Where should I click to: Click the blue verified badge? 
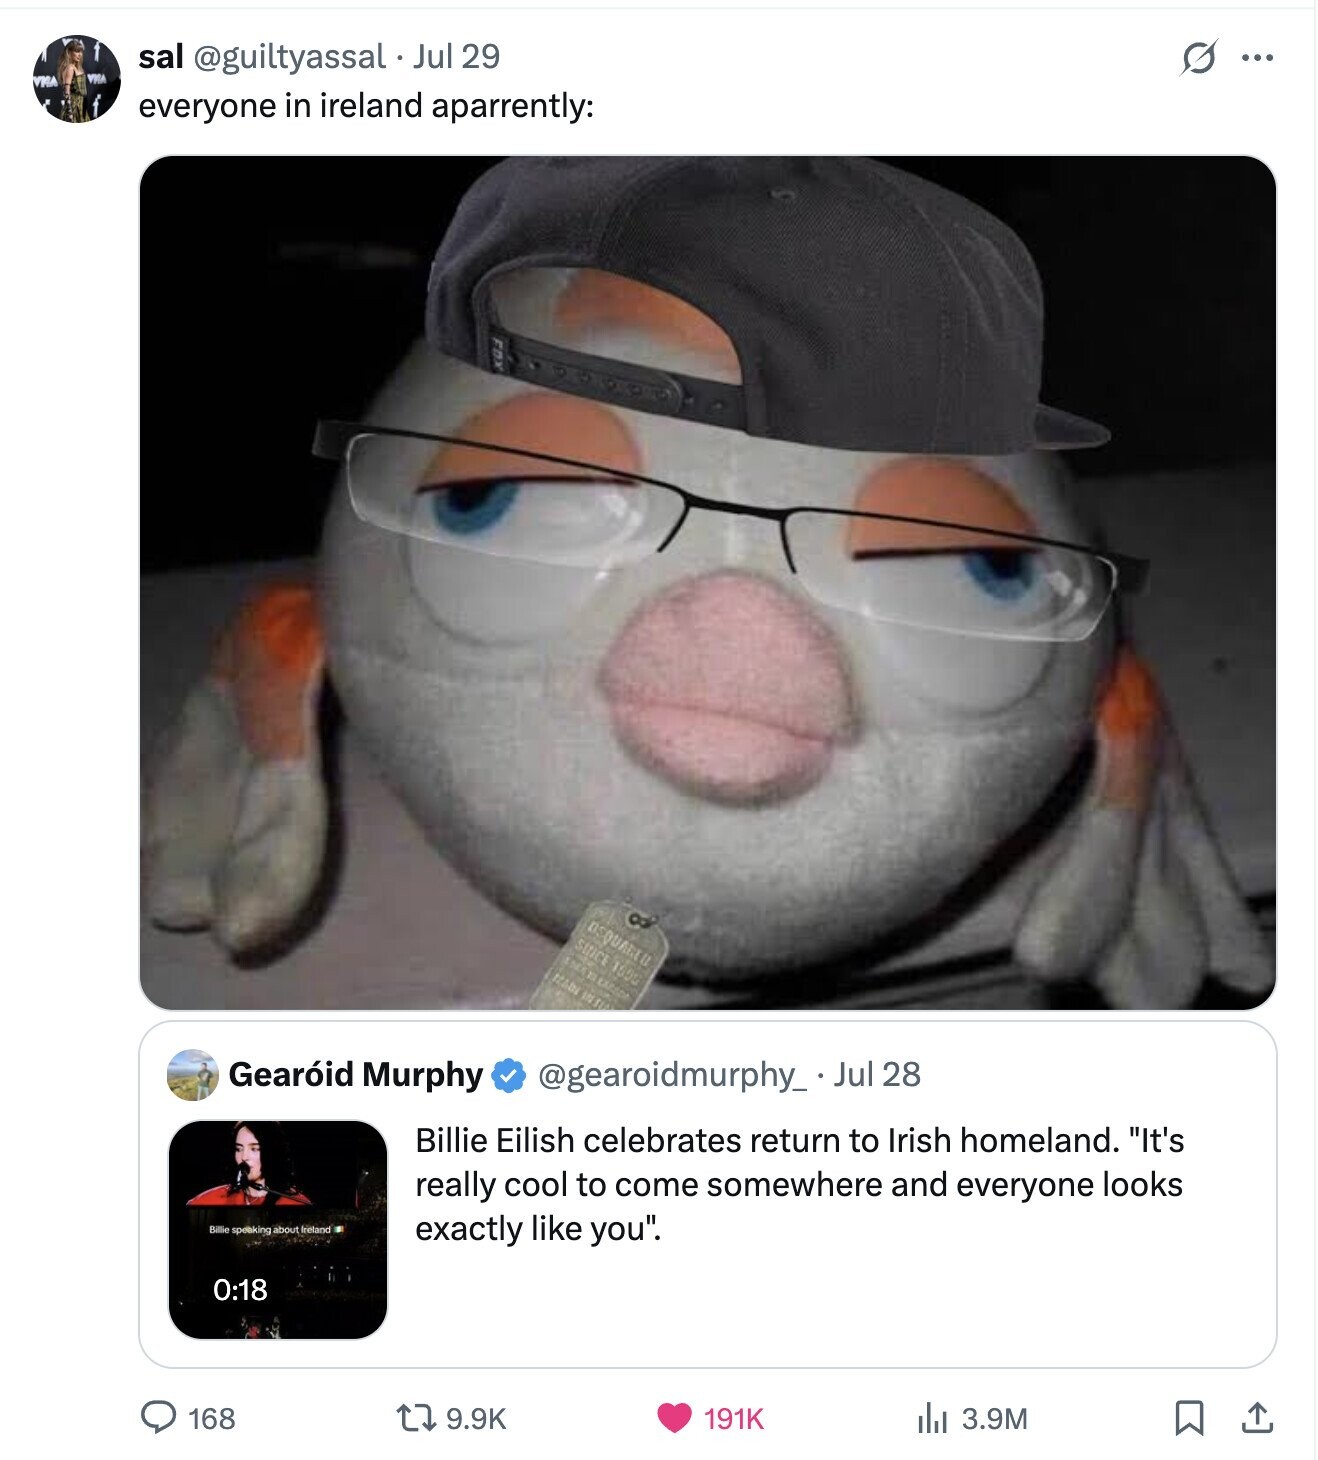pos(510,1075)
